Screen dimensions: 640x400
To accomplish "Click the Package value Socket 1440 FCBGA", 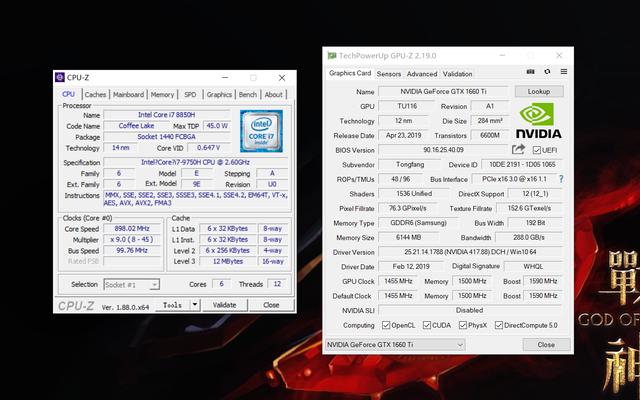I will pos(167,137).
